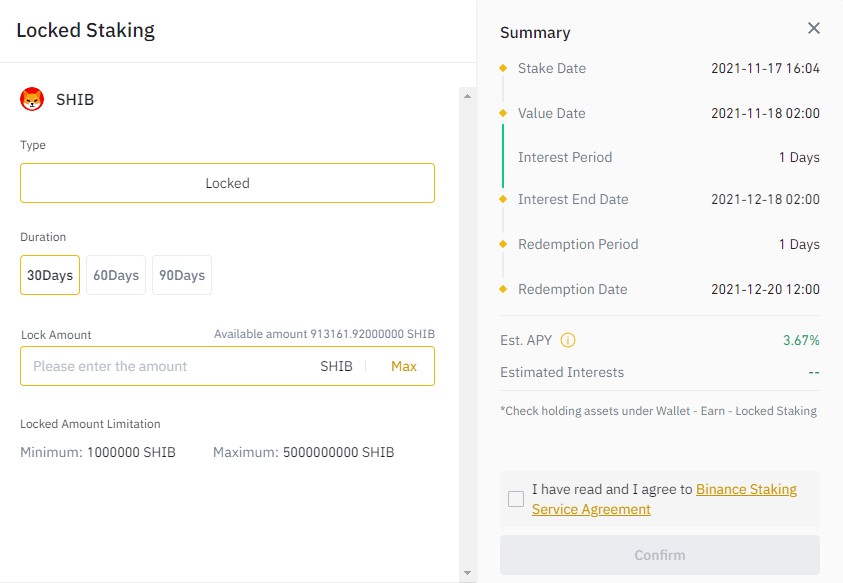Click the Estimated Interests label
Screen dimensions: 843x583
click(x=562, y=372)
